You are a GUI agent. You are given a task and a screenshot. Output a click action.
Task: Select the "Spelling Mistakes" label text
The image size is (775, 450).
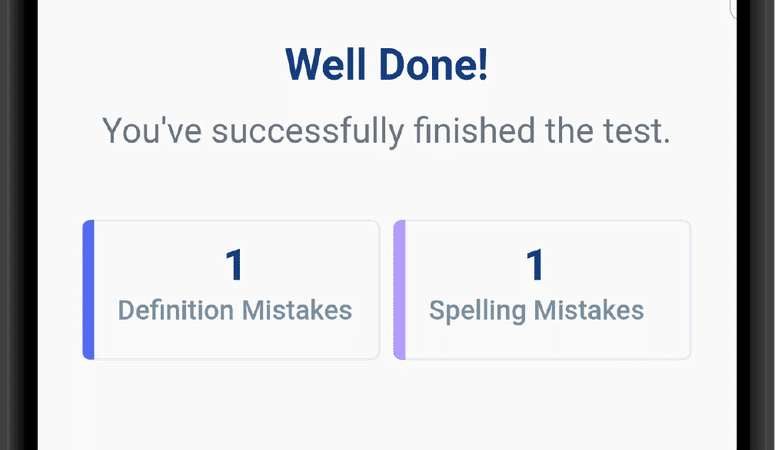(x=536, y=310)
